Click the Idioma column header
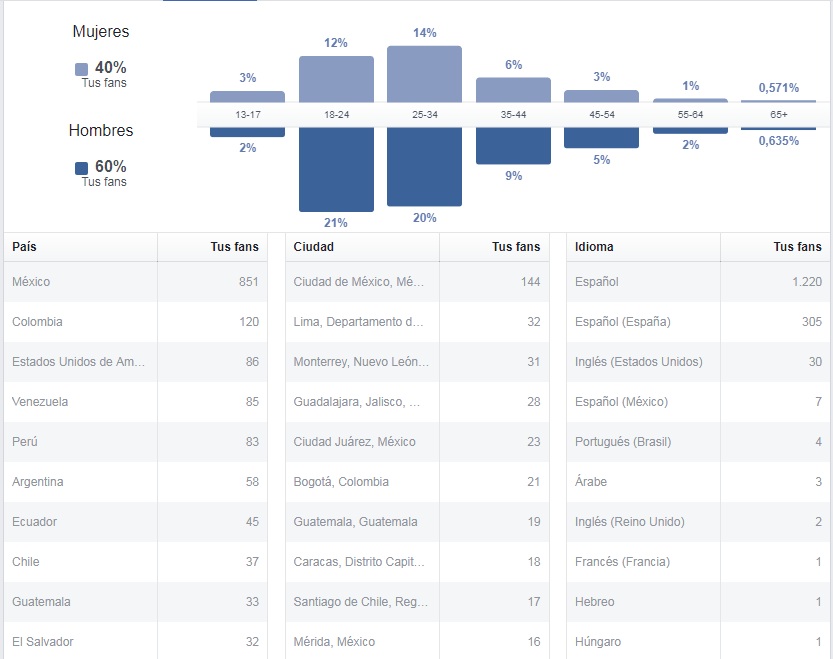 pos(643,247)
